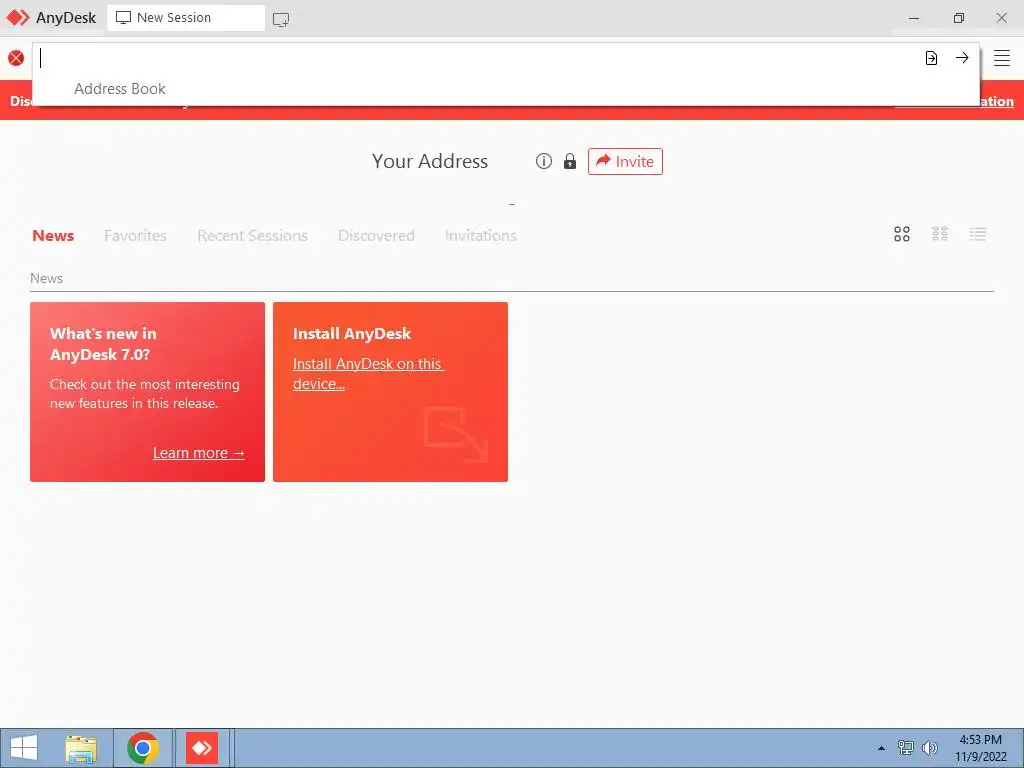The height and width of the screenshot is (768, 1024).
Task: Click the taskbar clock showing 4:53 PM
Action: (980, 748)
